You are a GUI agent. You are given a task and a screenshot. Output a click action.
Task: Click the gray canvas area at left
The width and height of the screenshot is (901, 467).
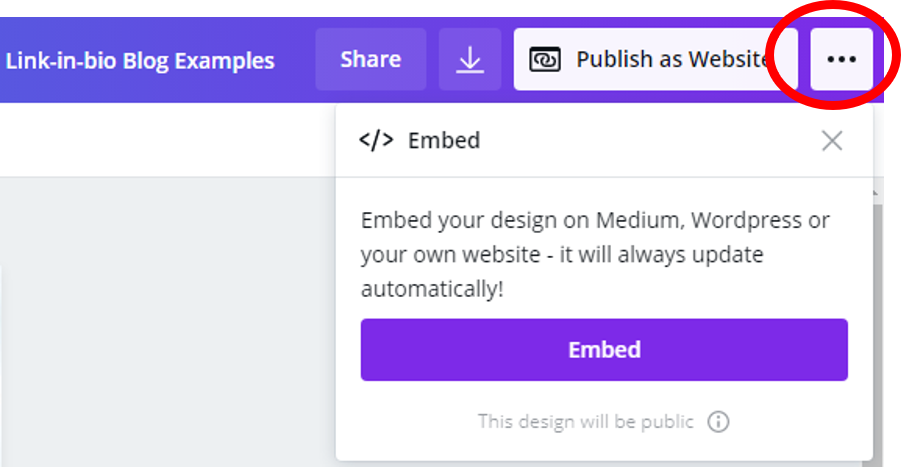(x=167, y=322)
